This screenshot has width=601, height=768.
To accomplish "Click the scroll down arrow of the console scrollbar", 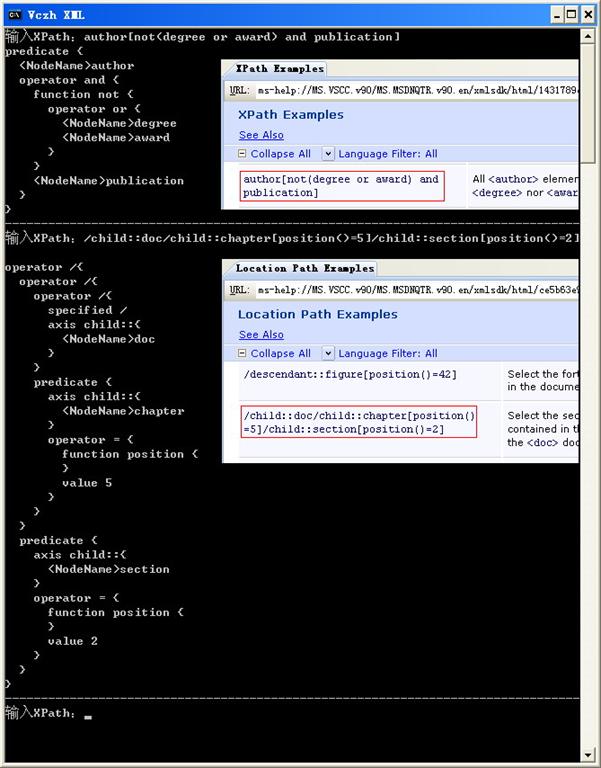I will click(x=588, y=755).
